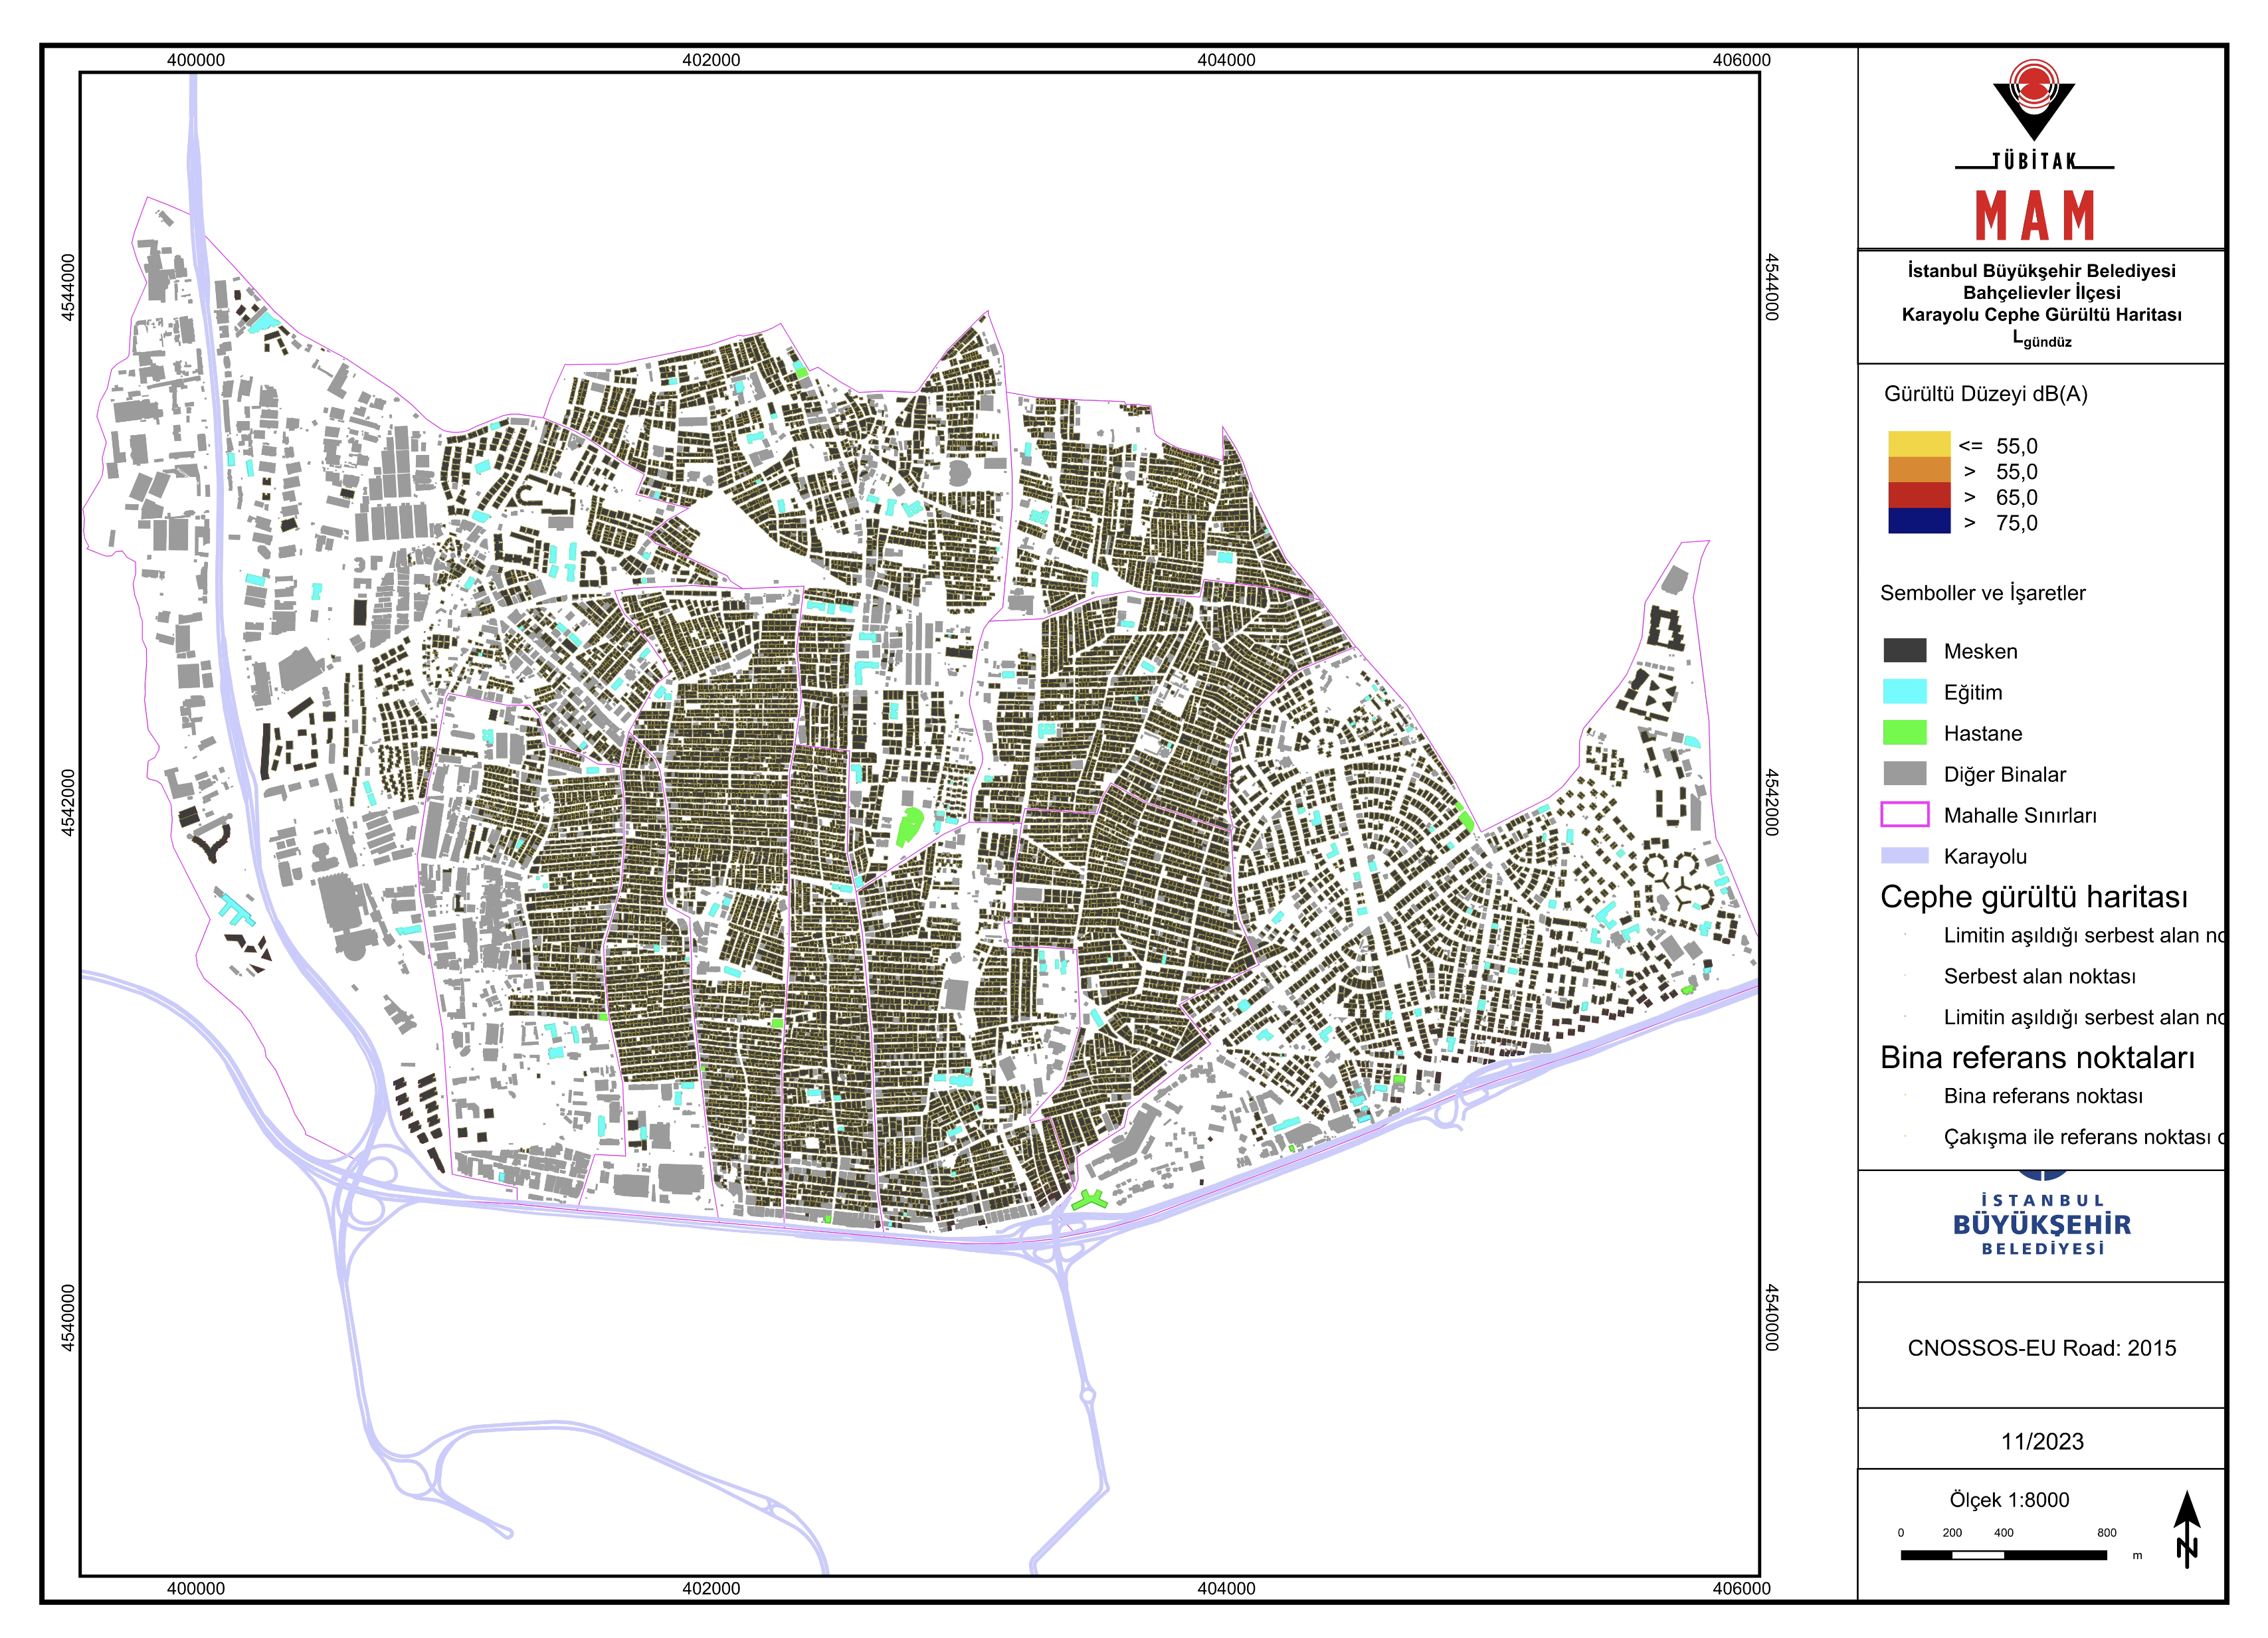The width and height of the screenshot is (2268, 1638).
Task: Click the Mesken dark legend box
Action: (1905, 651)
